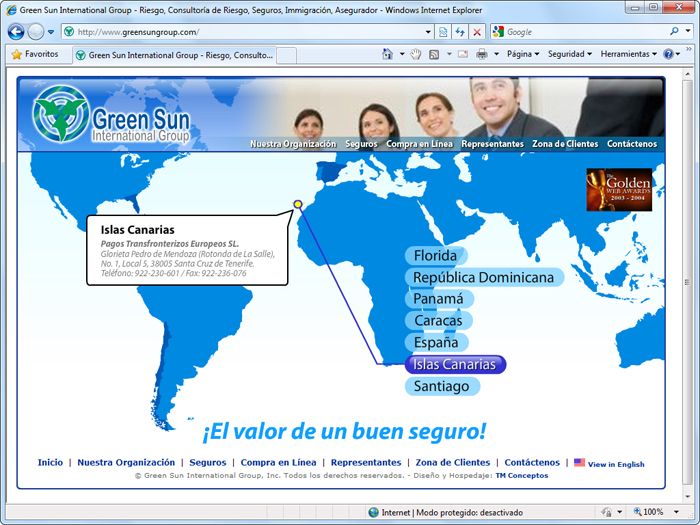
Task: Select Zona de Clientes in top navigation
Action: pyautogui.click(x=565, y=144)
